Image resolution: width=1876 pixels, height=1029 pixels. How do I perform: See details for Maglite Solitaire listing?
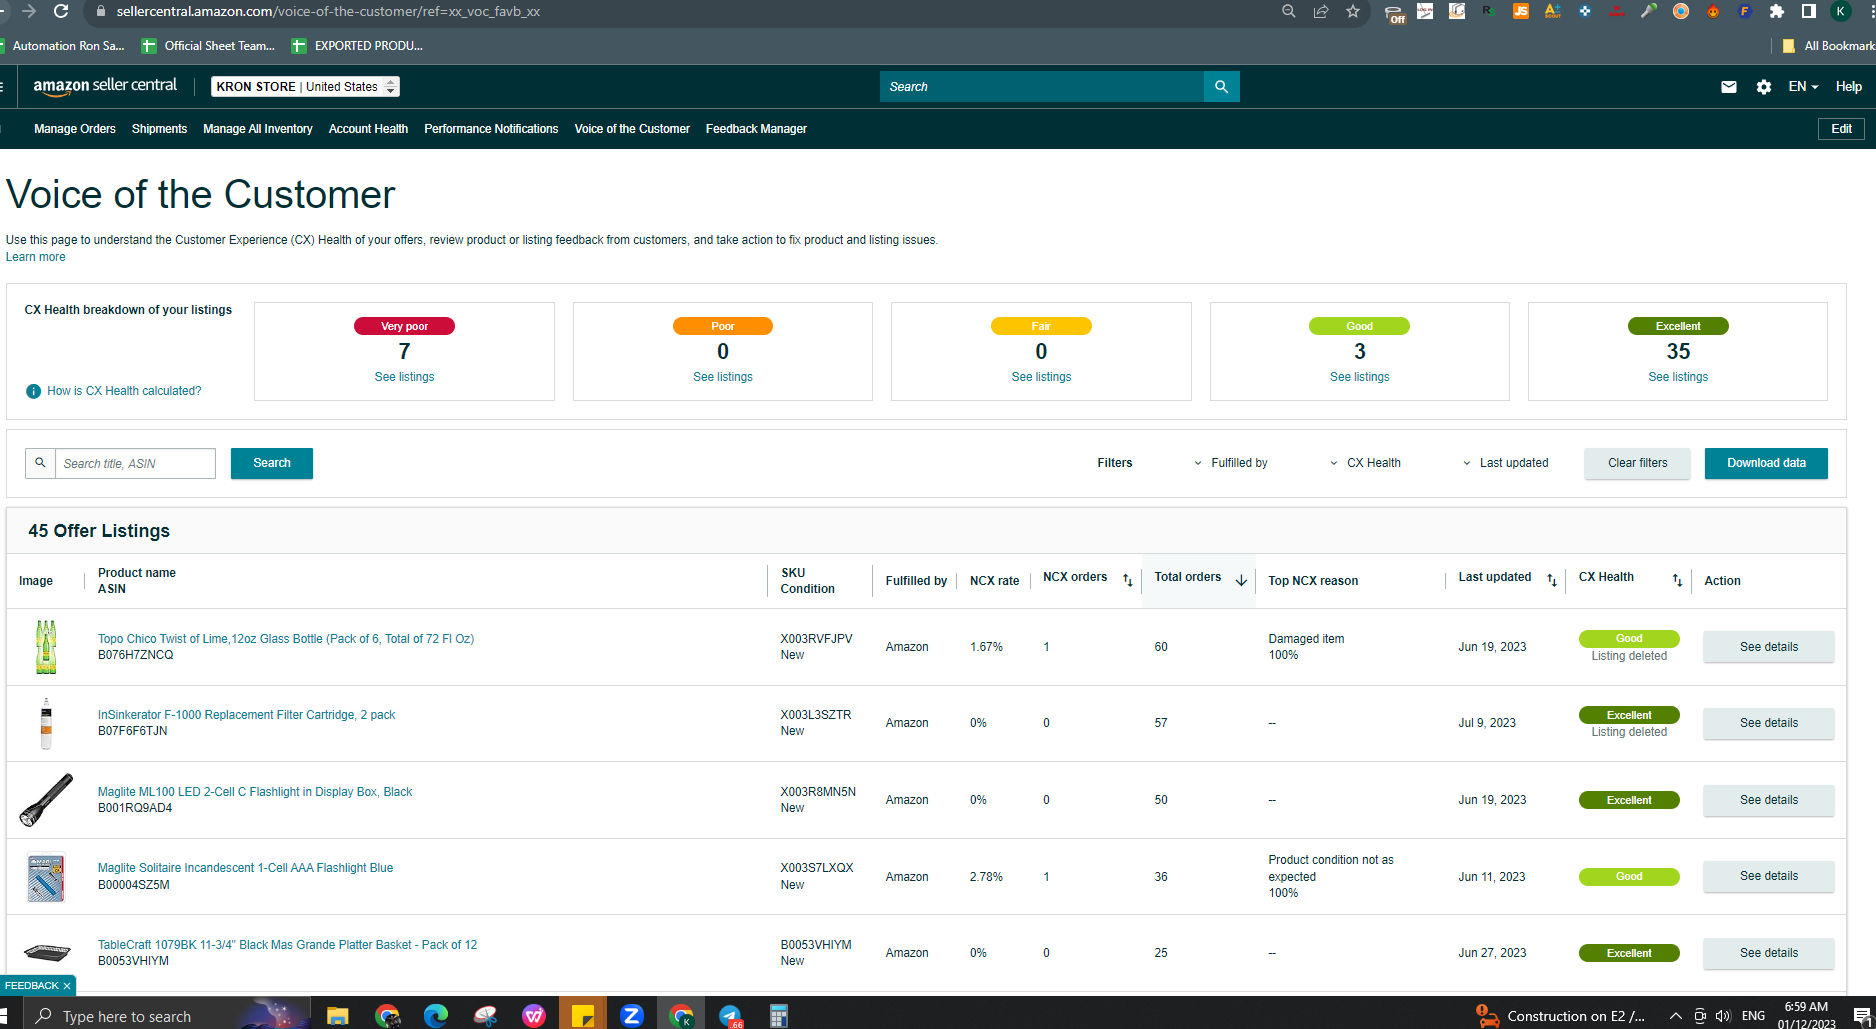click(x=1768, y=876)
